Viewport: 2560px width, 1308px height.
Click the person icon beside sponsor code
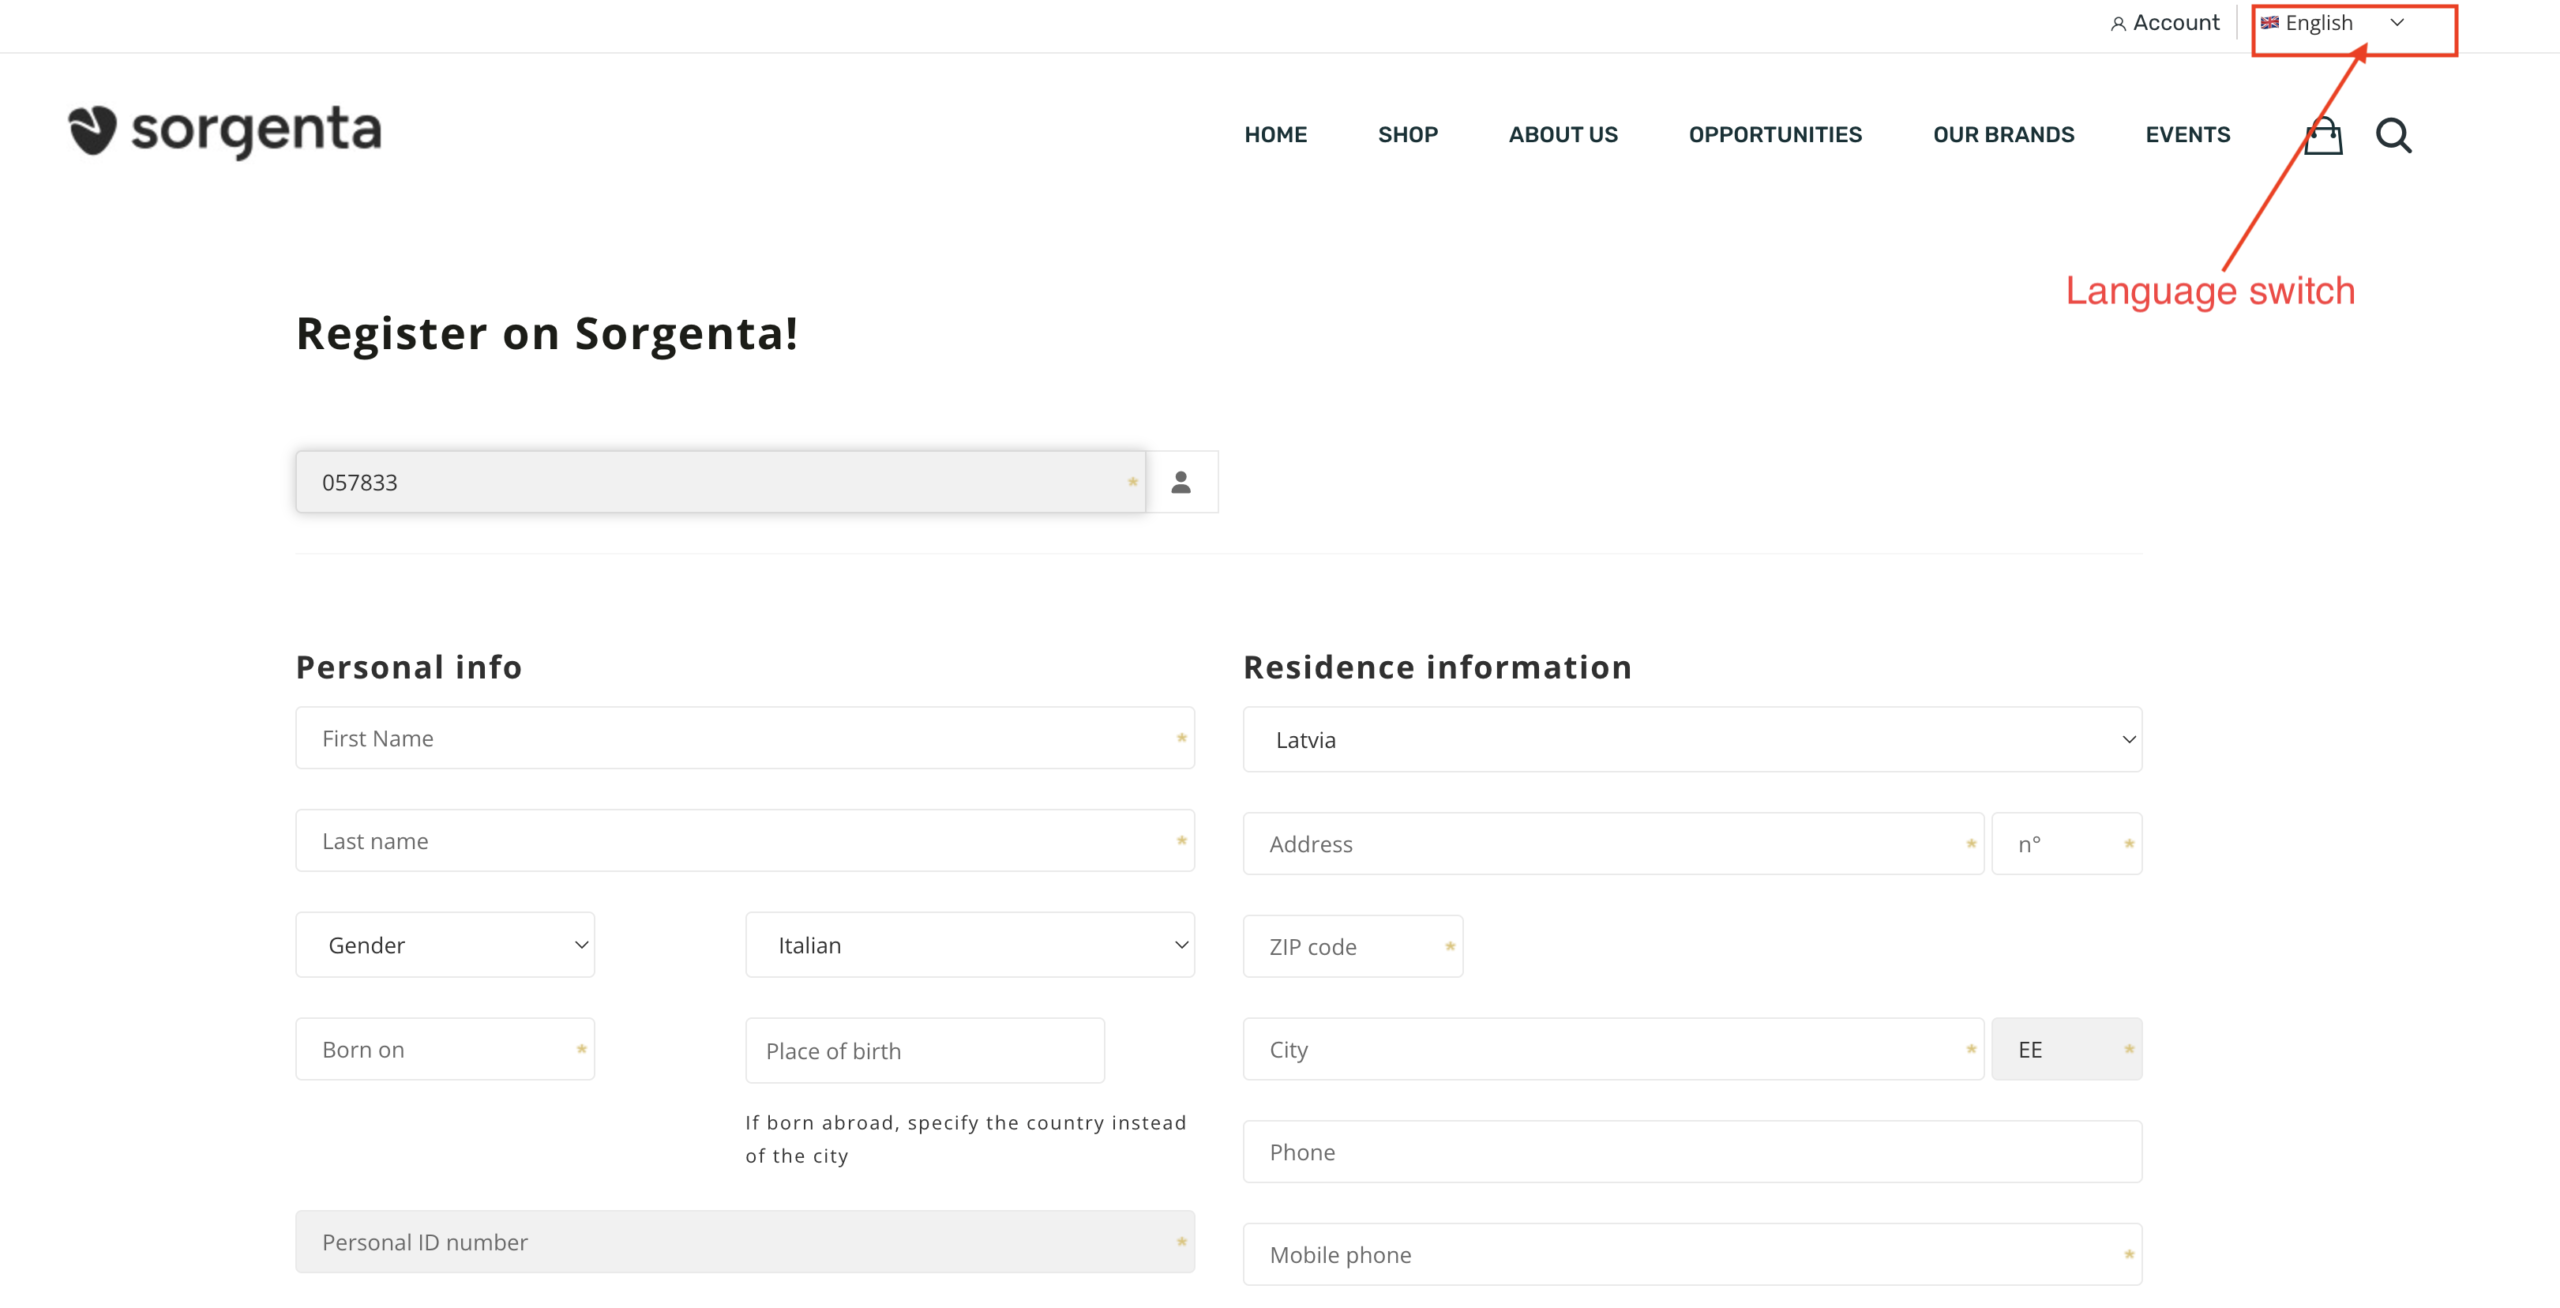(1181, 483)
